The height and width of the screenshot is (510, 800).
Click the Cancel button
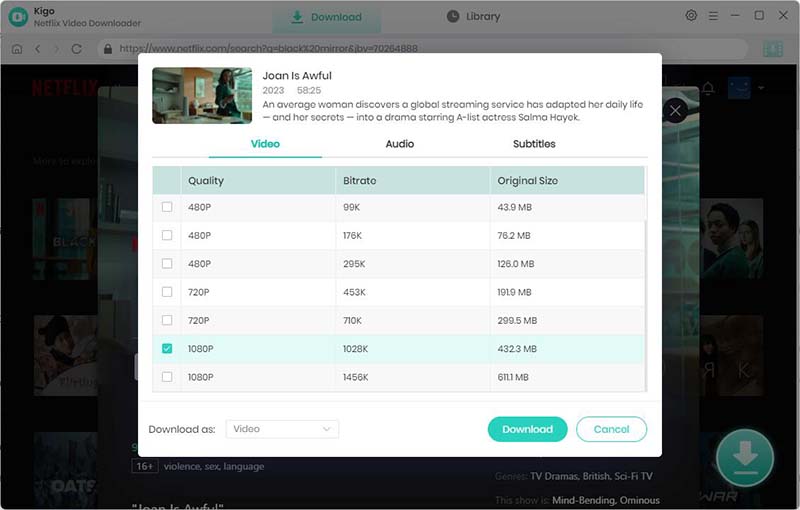611,429
